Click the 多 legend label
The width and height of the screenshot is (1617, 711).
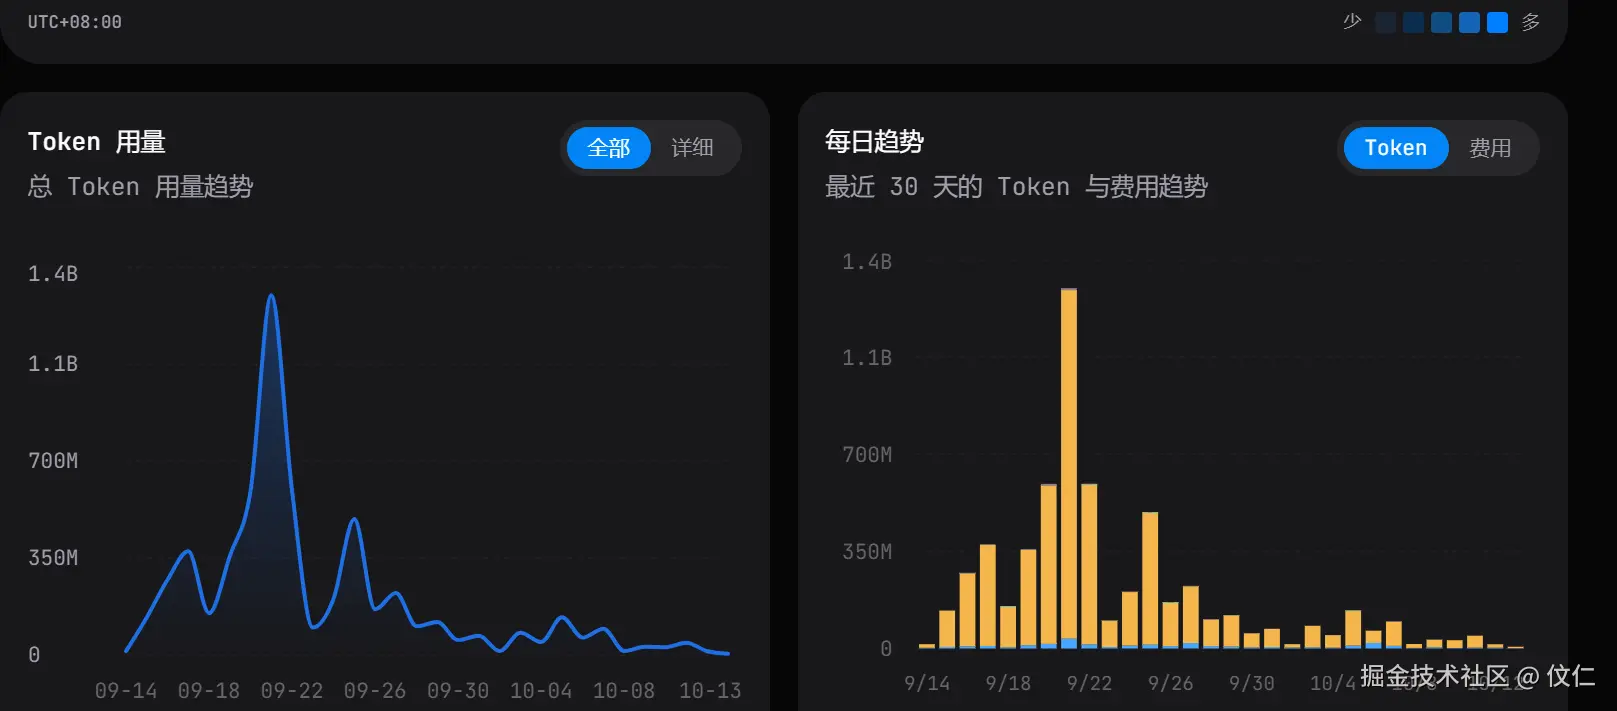1531,22
